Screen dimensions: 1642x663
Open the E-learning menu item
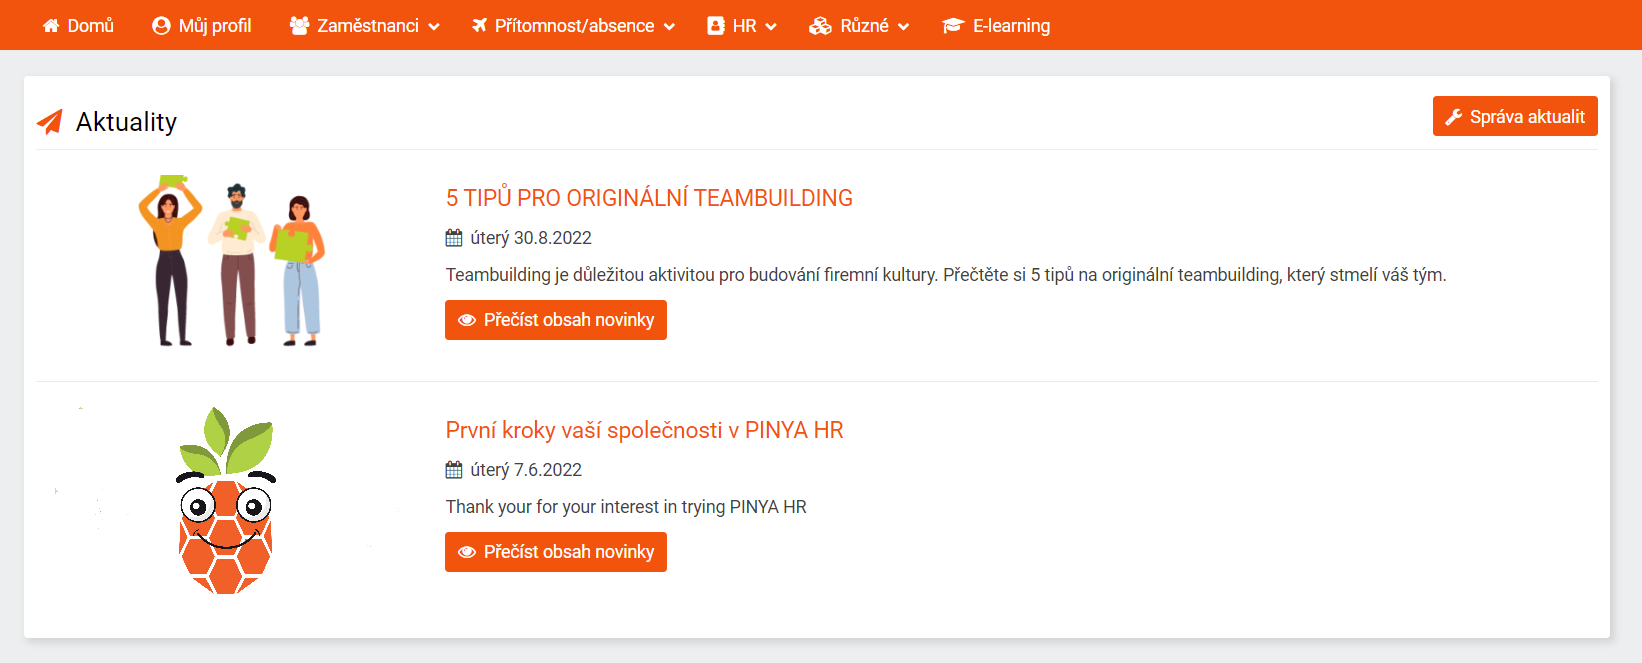pos(996,26)
